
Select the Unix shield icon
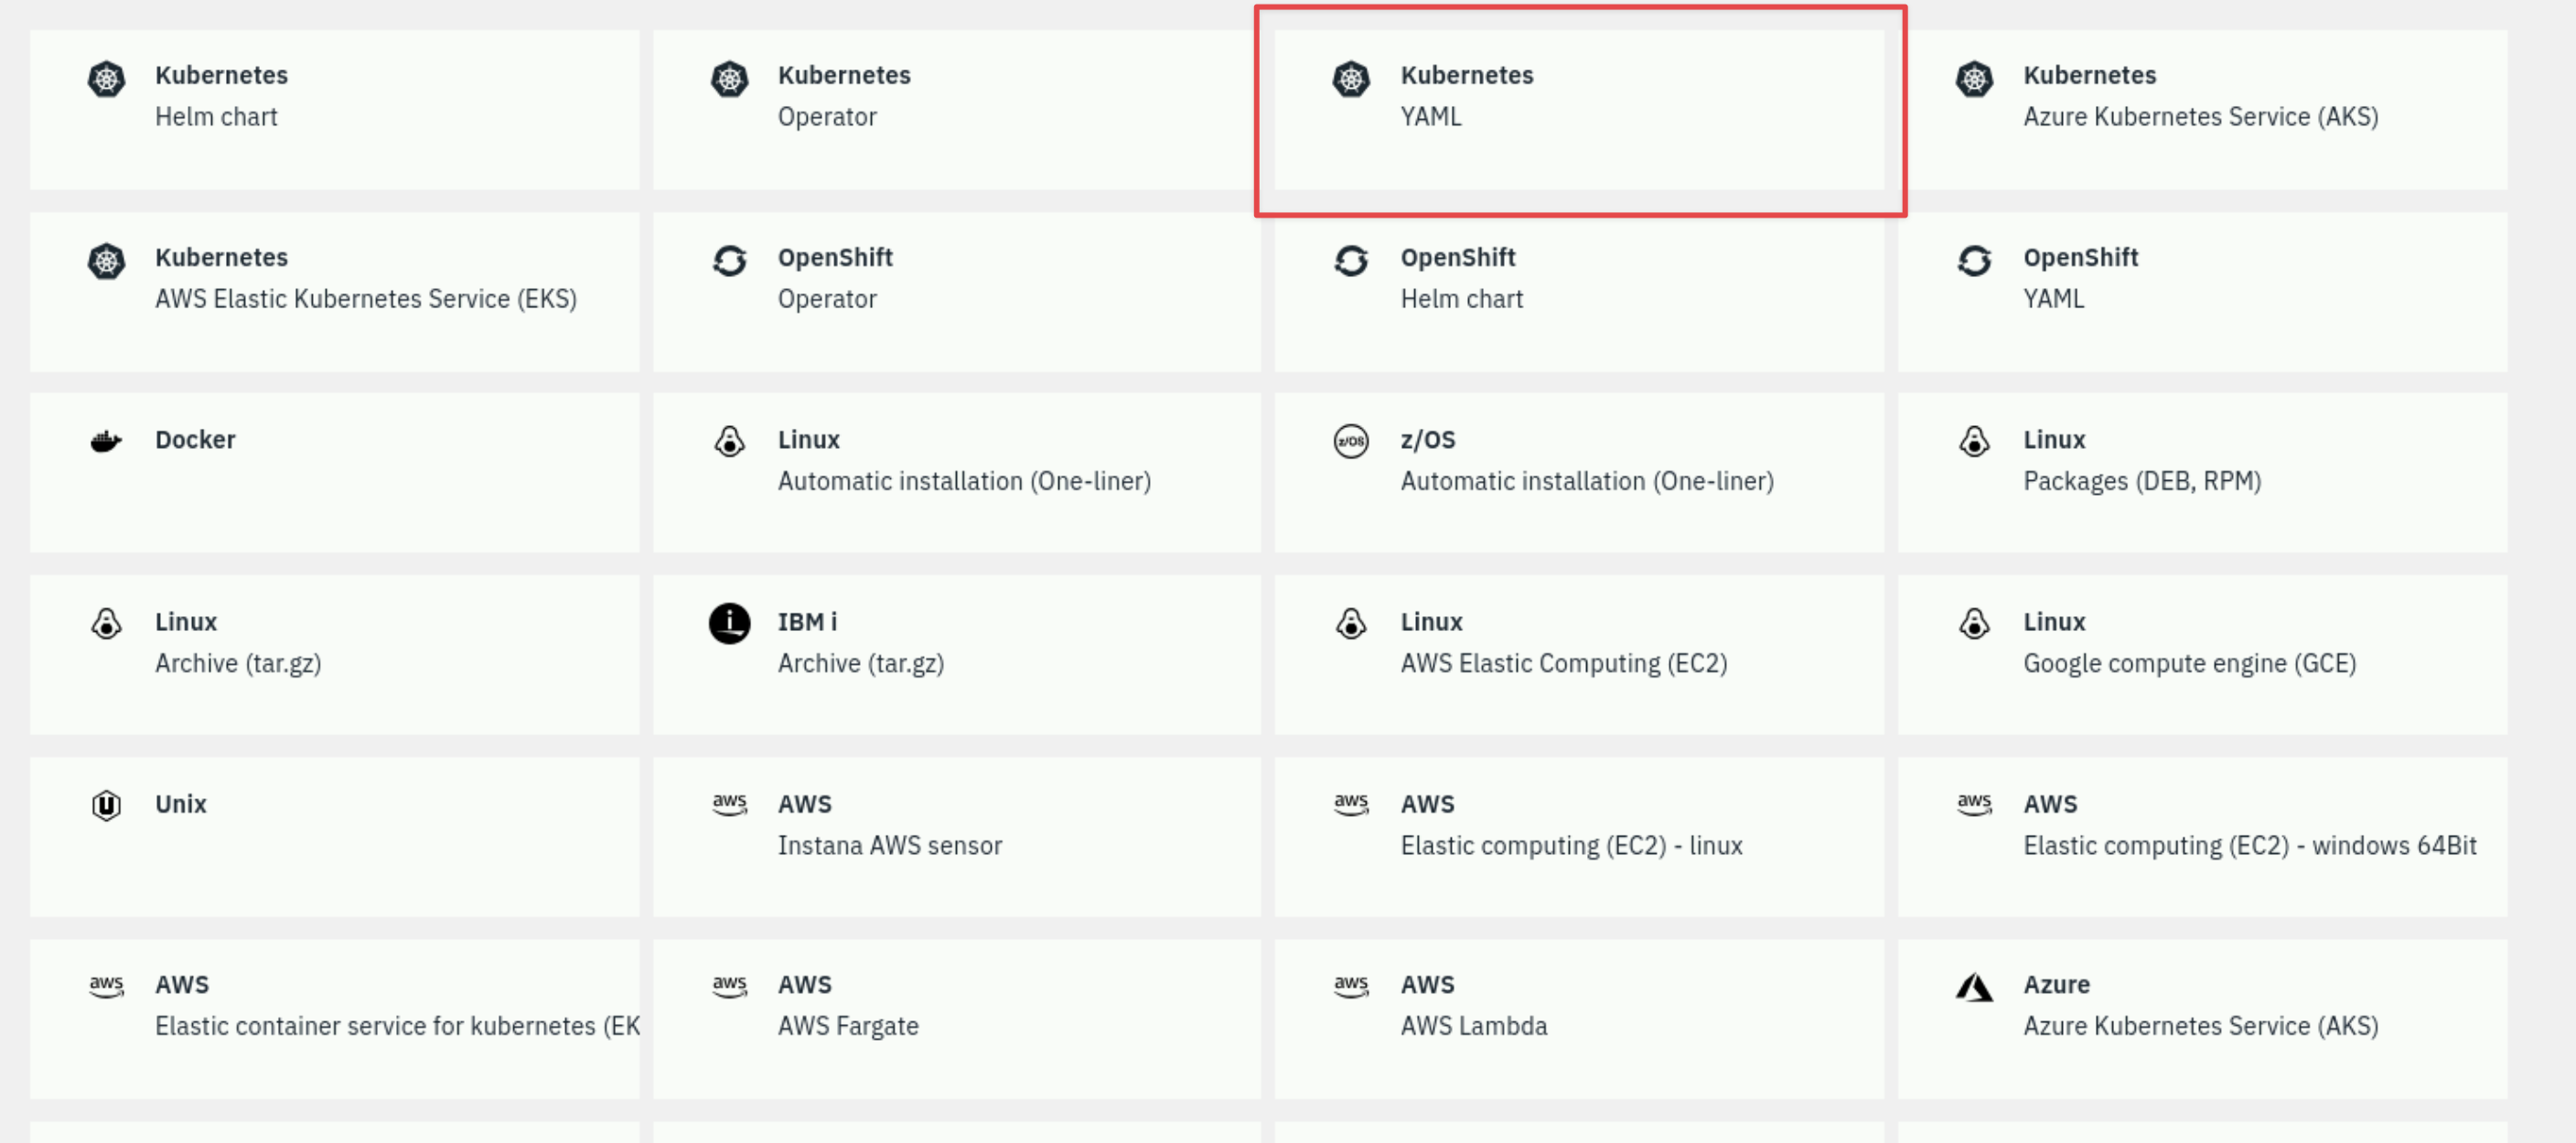106,805
